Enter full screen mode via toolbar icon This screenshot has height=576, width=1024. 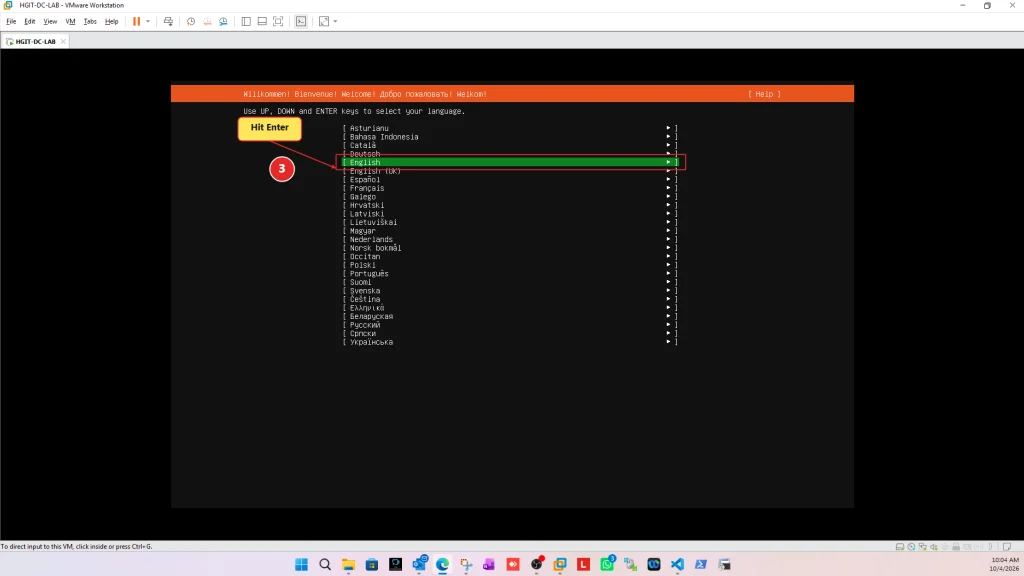[x=278, y=22]
